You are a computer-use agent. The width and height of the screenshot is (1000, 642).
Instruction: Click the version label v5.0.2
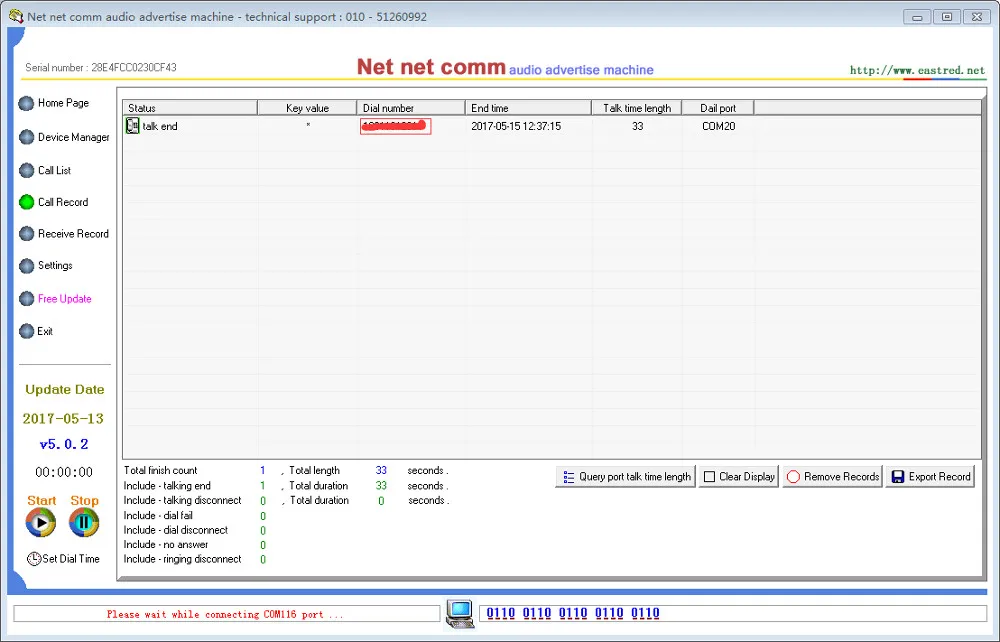point(64,444)
